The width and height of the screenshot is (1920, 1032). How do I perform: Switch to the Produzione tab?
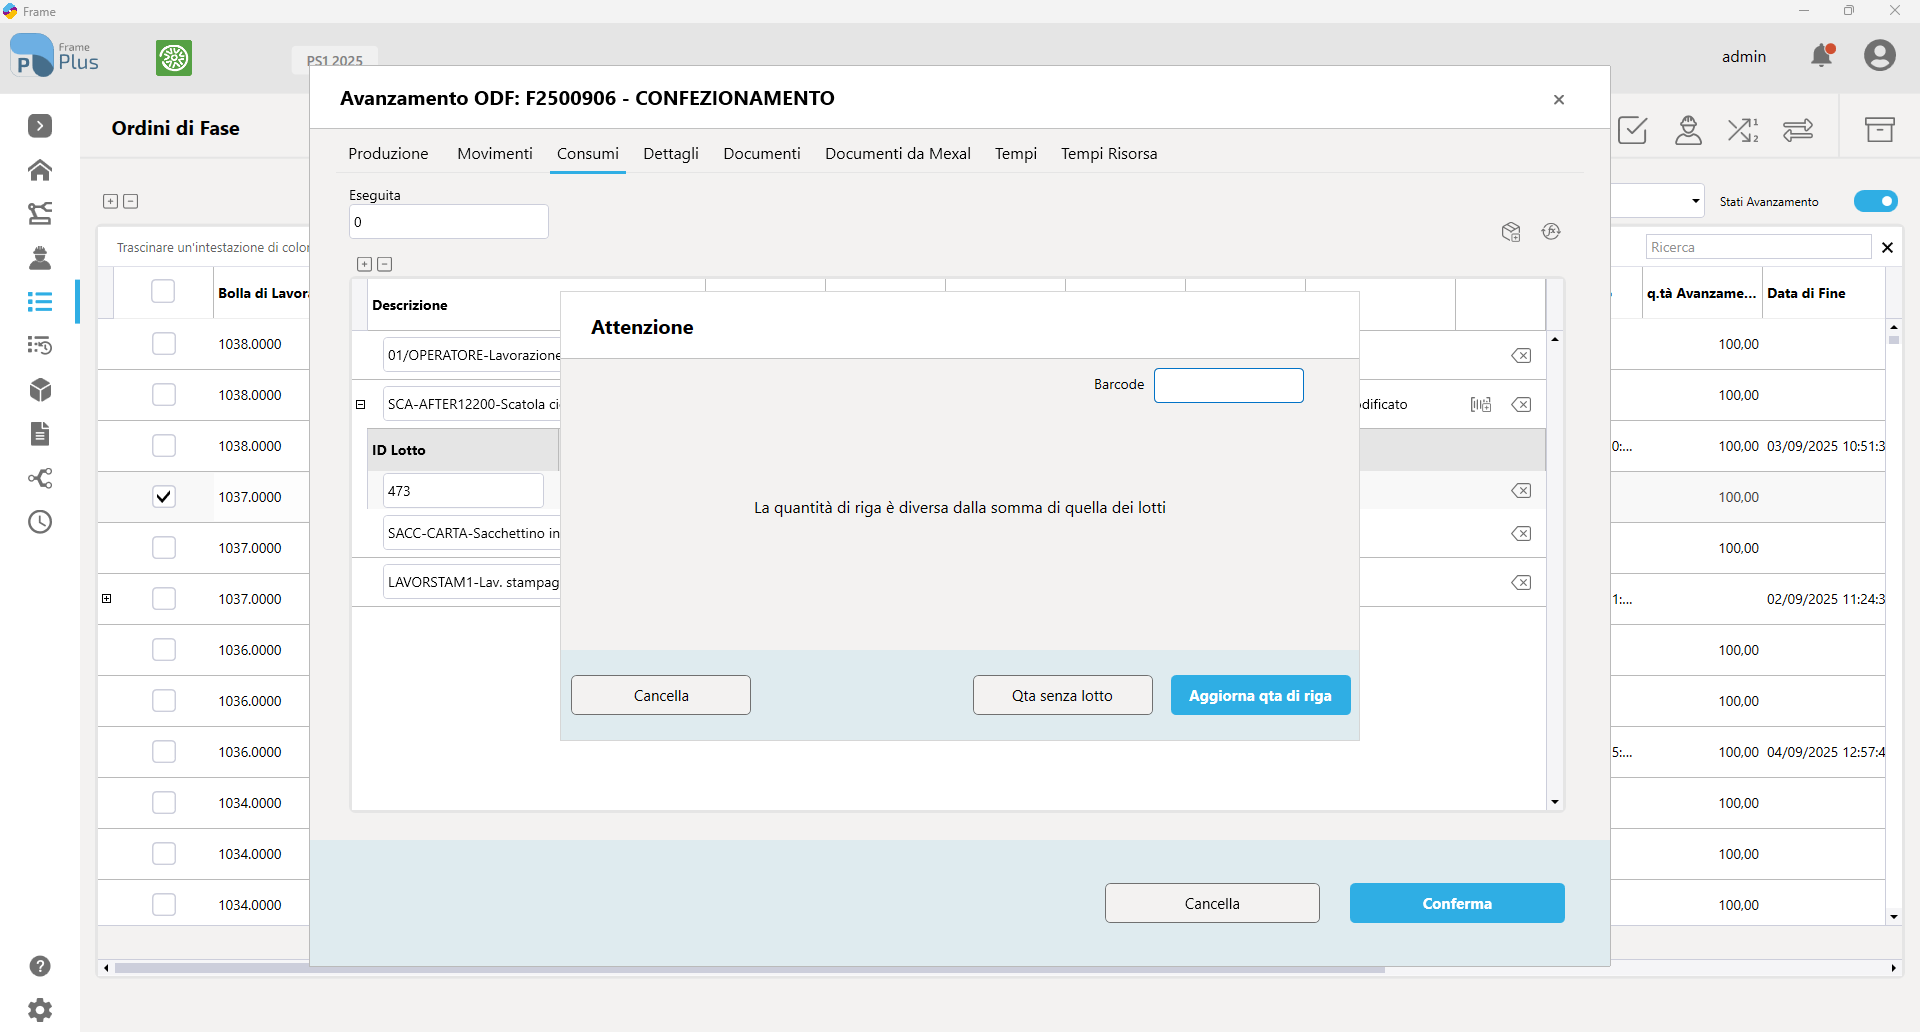pyautogui.click(x=388, y=154)
